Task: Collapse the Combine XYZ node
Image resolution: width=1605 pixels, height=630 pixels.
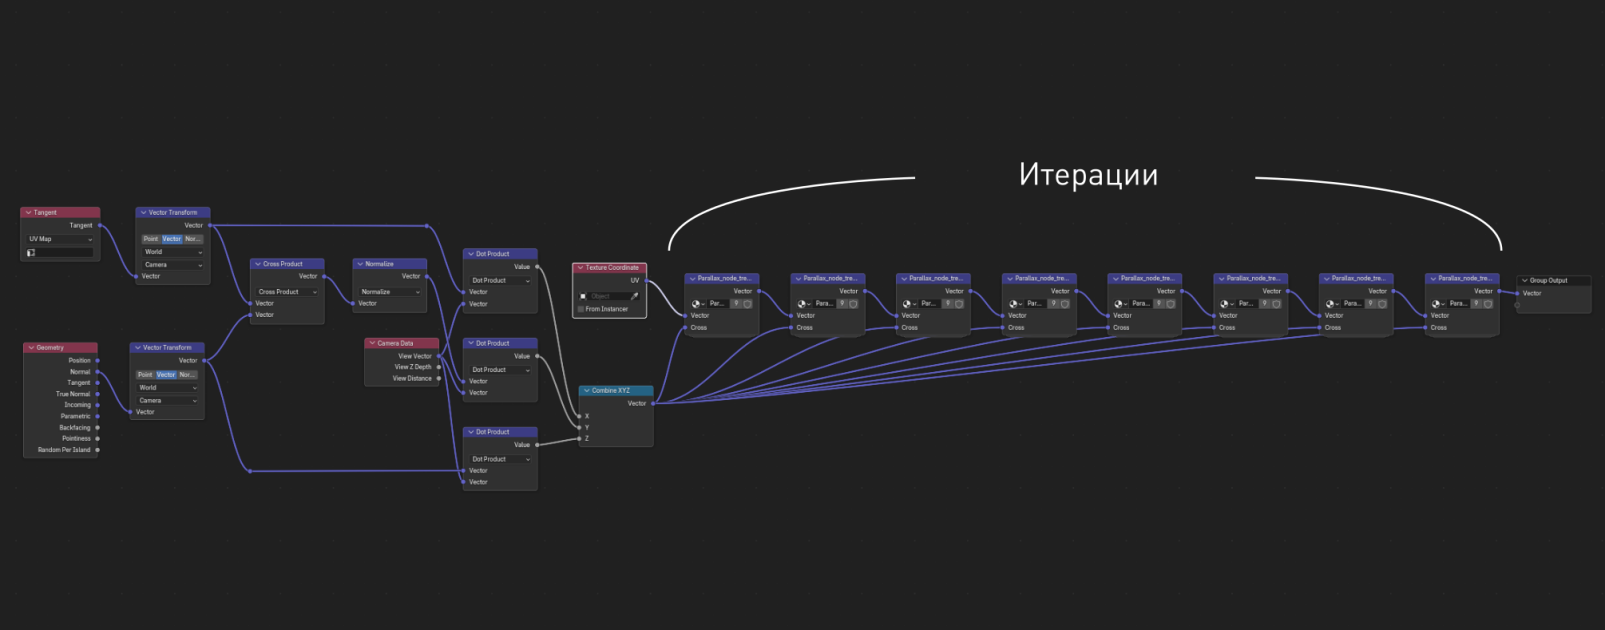Action: pos(586,390)
